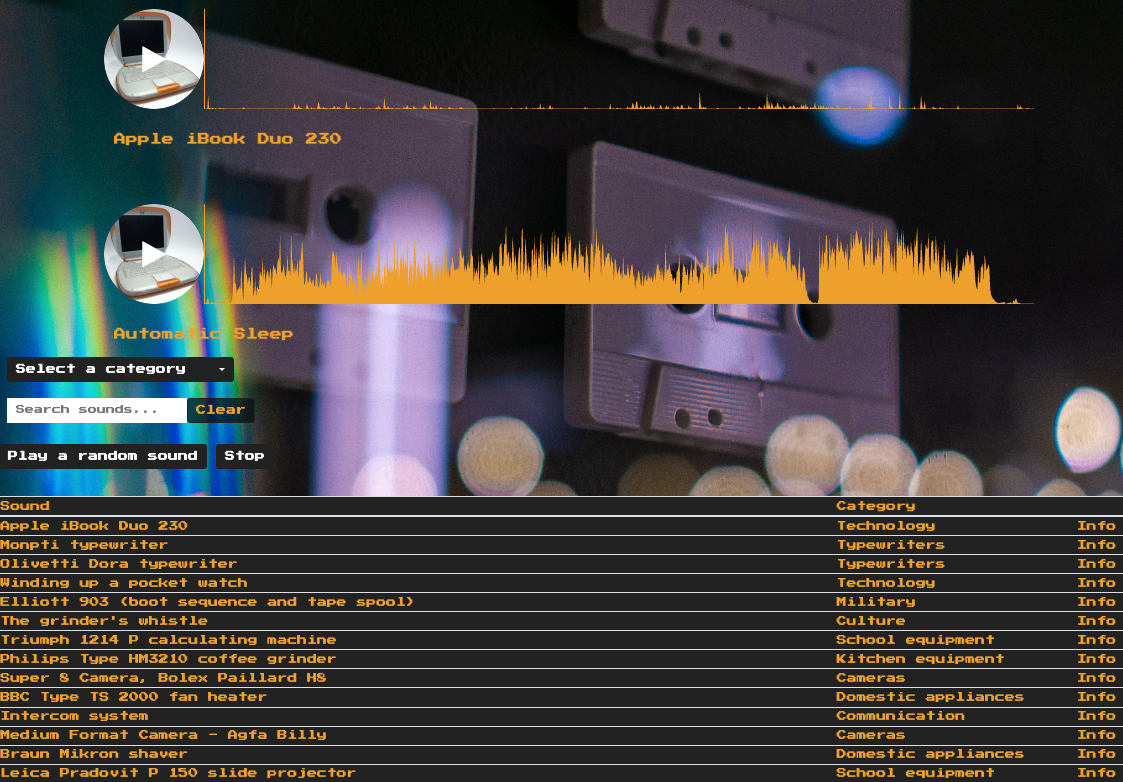Click Technology category of Apple iBook row
This screenshot has width=1123, height=782.
(885, 526)
